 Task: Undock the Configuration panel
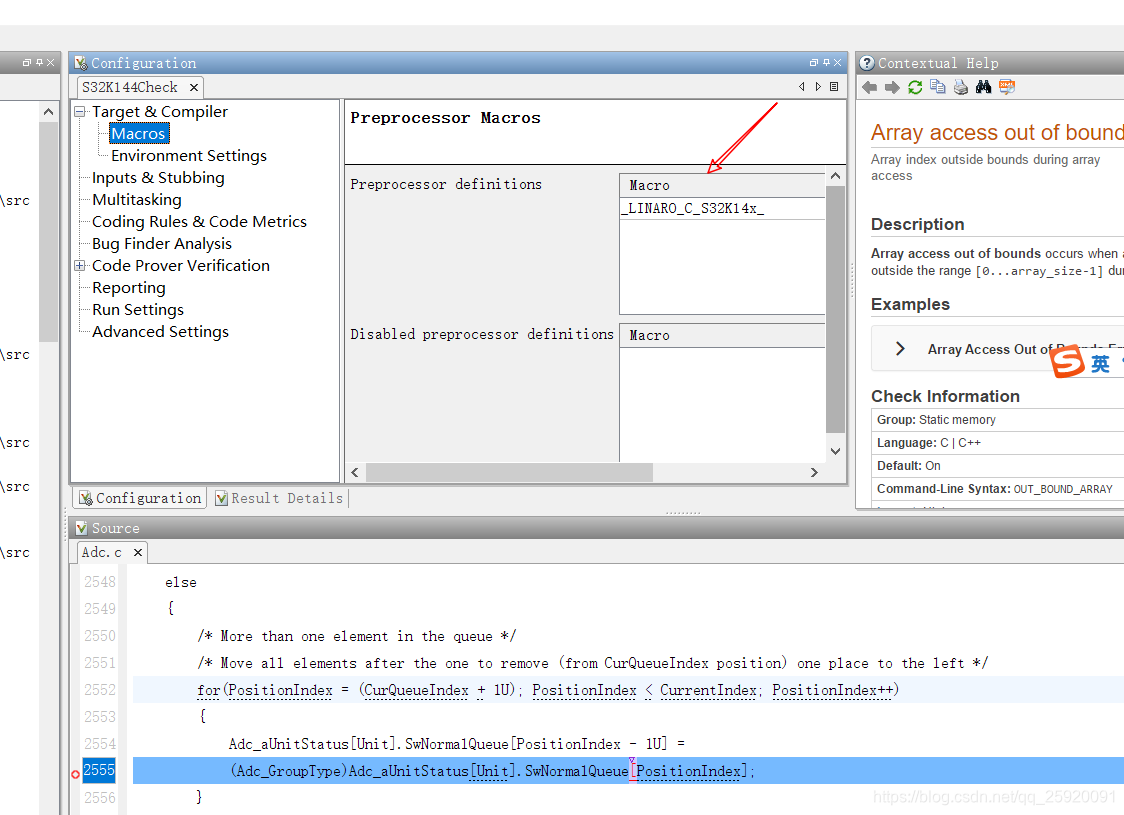(x=814, y=63)
